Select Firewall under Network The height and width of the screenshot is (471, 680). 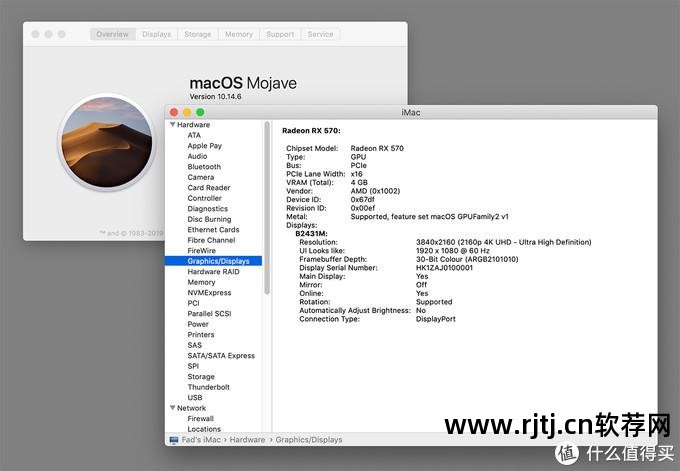[x=200, y=419]
